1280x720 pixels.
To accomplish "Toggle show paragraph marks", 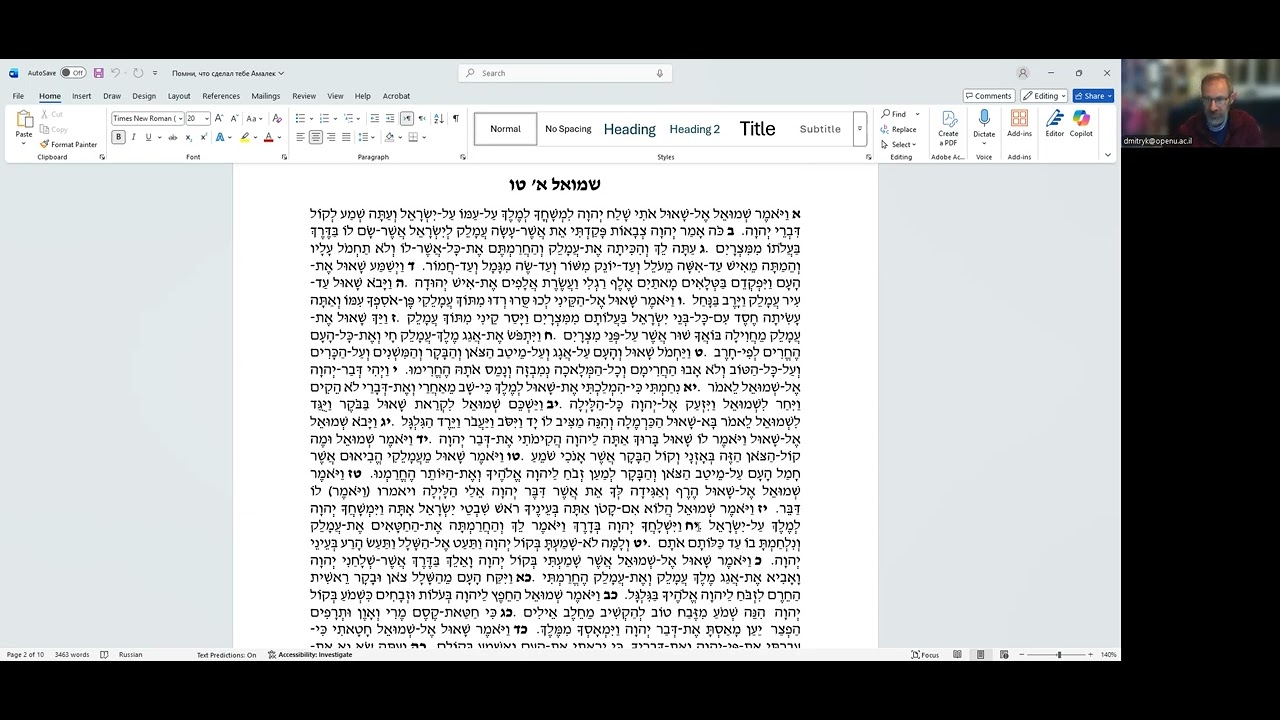I will tap(455, 118).
